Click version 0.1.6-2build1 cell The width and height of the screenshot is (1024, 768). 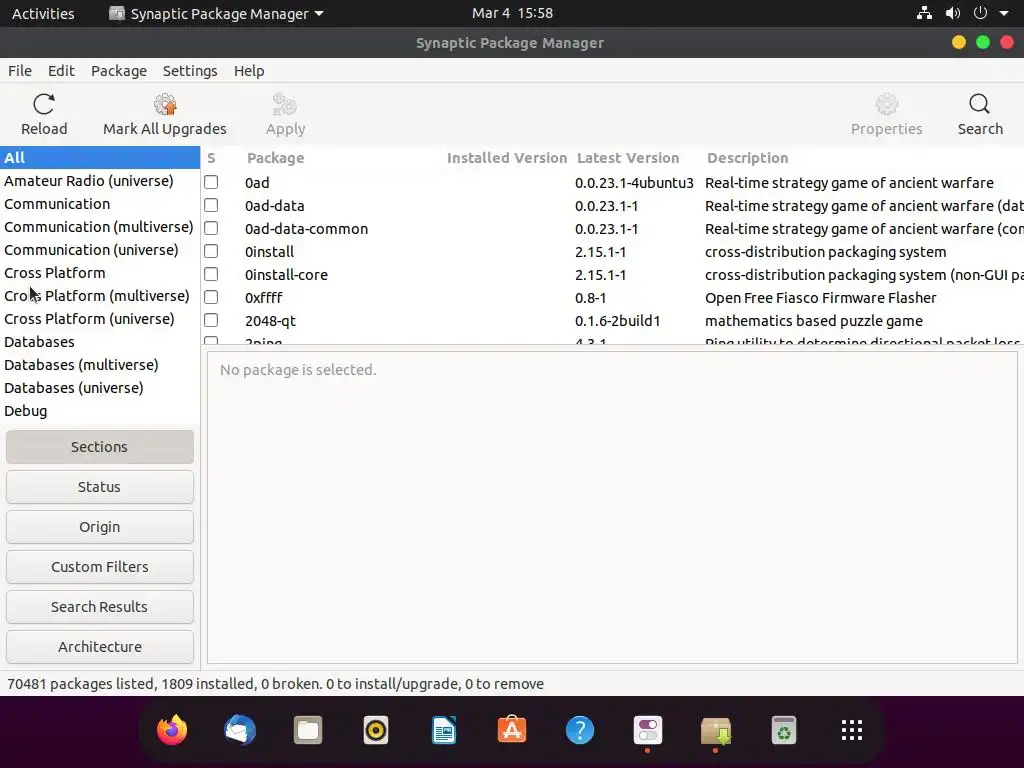tap(617, 321)
